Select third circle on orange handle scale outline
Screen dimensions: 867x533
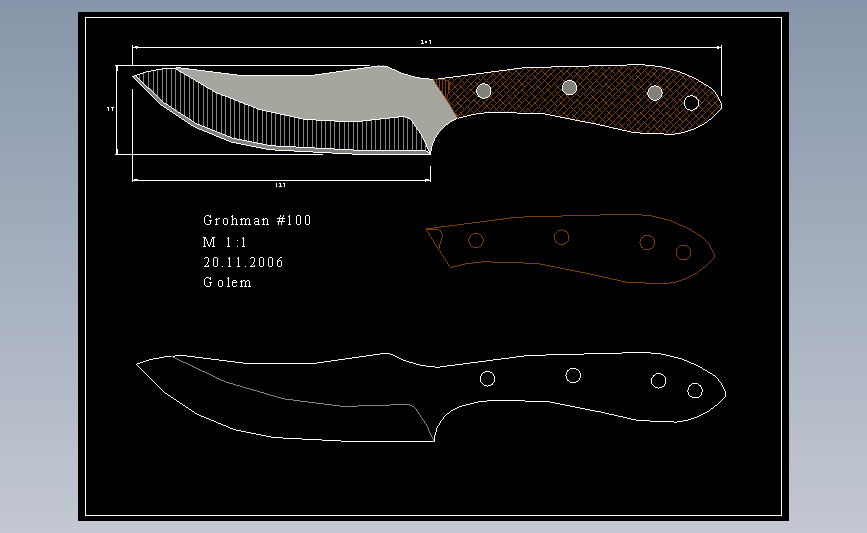click(647, 242)
